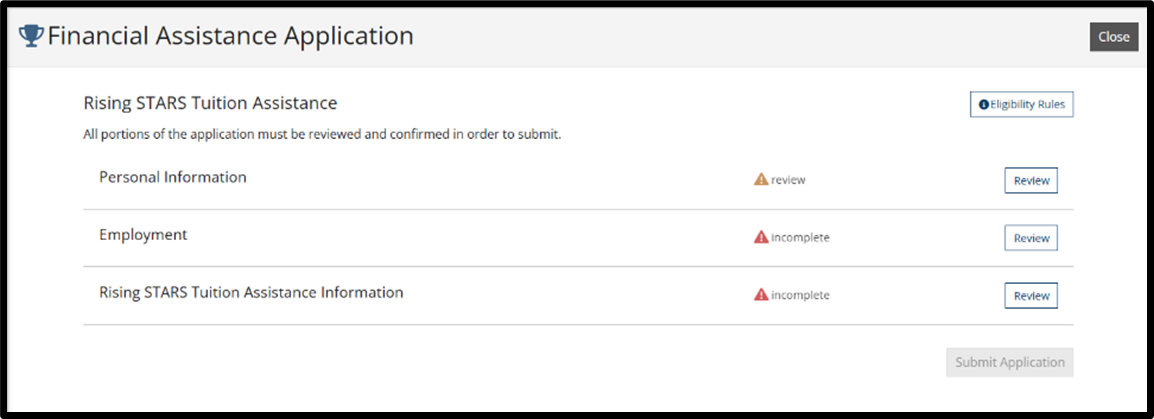The height and width of the screenshot is (419, 1154).
Task: Click the red warning icon for Employment
Action: click(x=761, y=237)
